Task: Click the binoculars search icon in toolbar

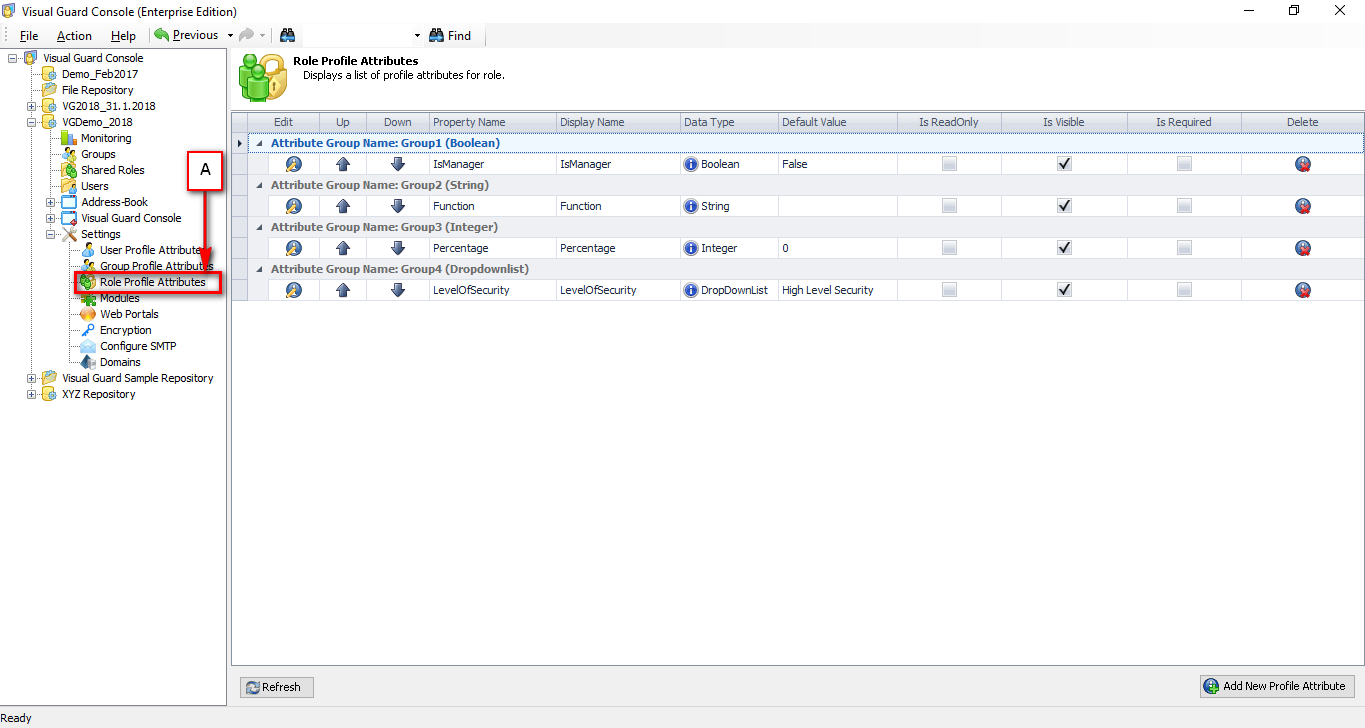Action: click(287, 35)
